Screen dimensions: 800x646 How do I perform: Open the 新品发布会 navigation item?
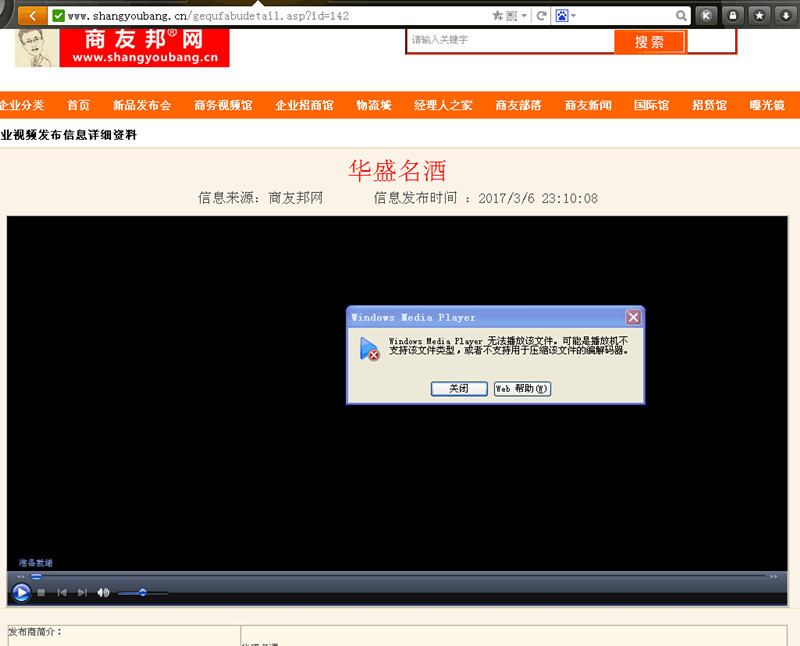pos(142,105)
